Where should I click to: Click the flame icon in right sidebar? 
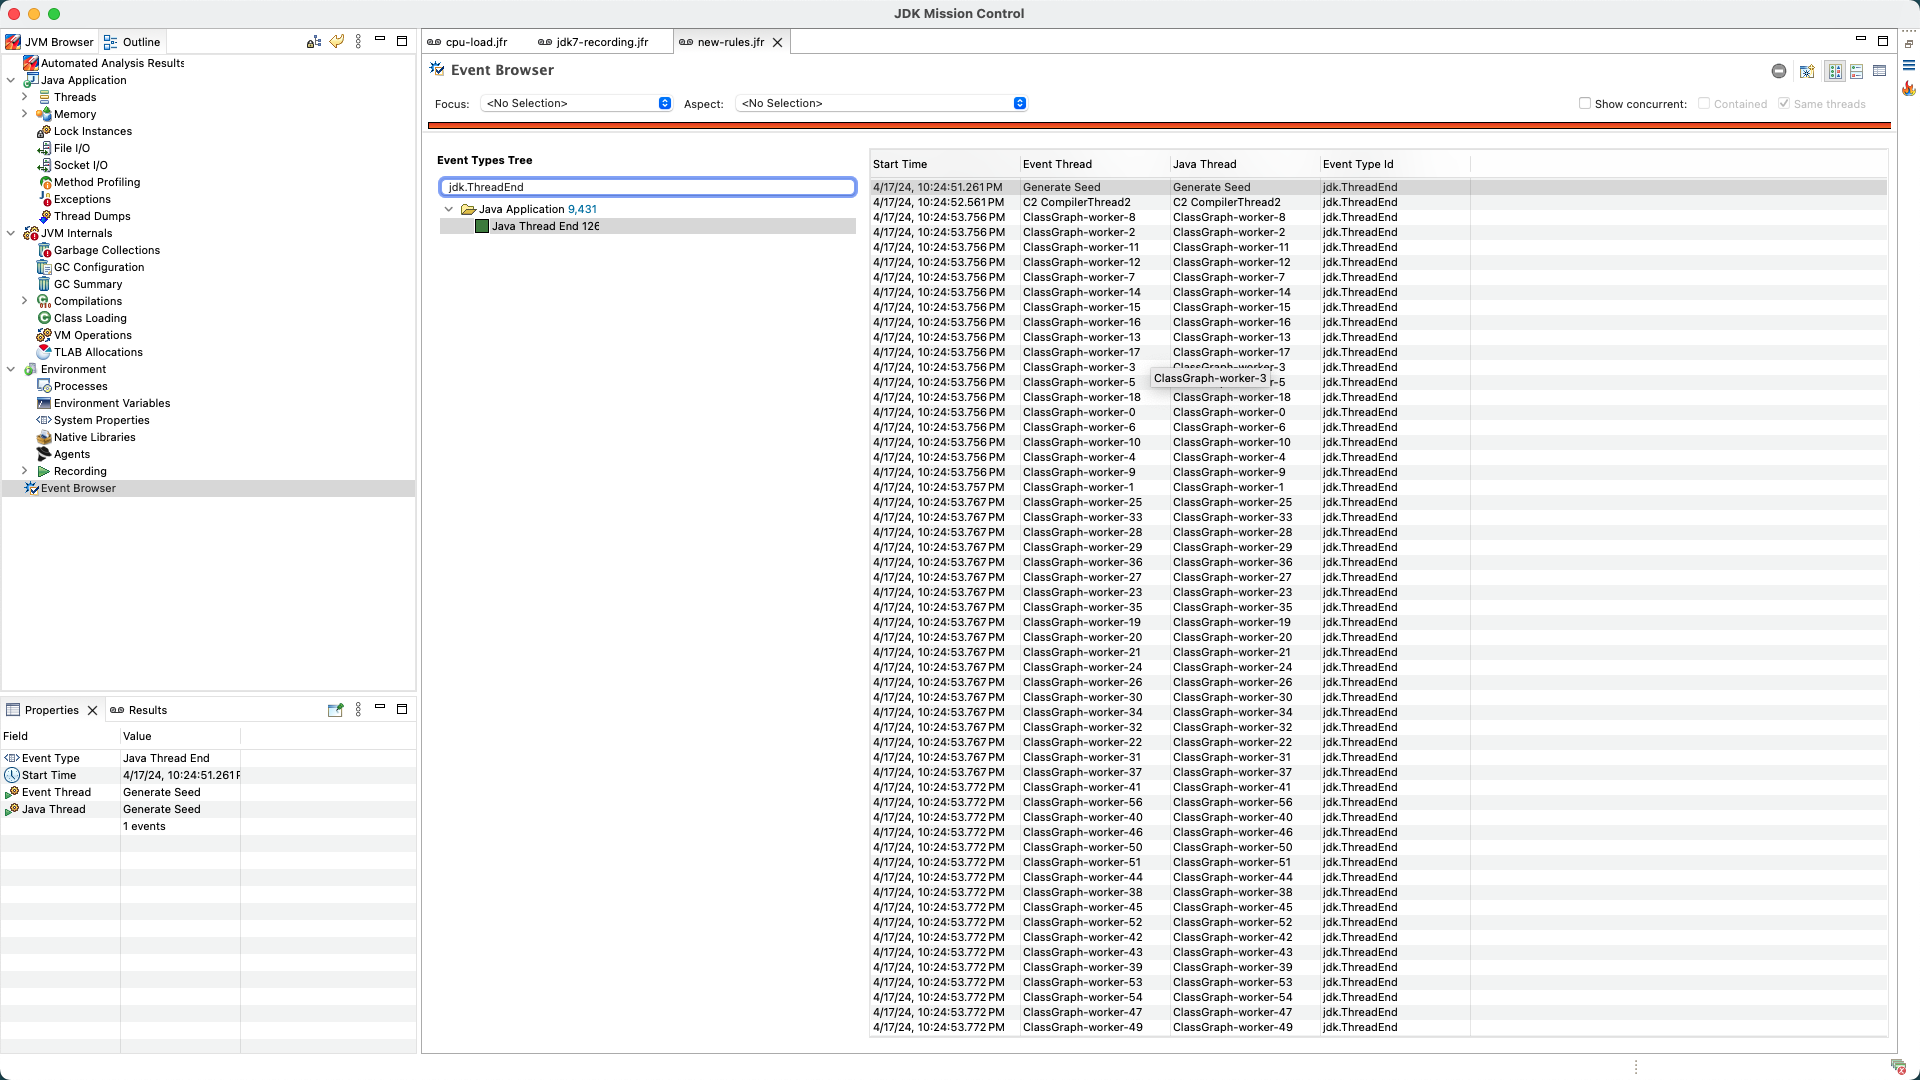tap(1909, 89)
